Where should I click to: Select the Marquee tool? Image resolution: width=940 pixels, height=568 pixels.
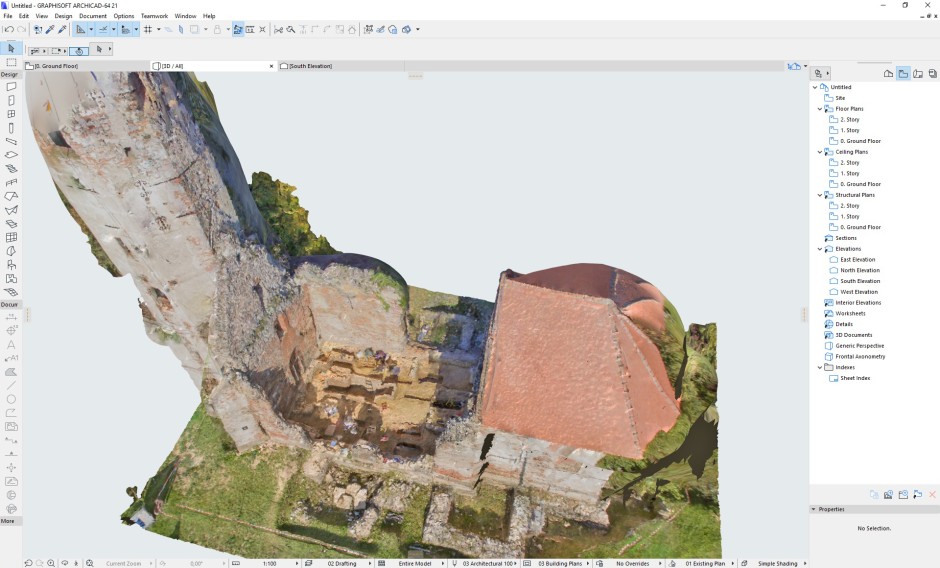click(x=11, y=62)
